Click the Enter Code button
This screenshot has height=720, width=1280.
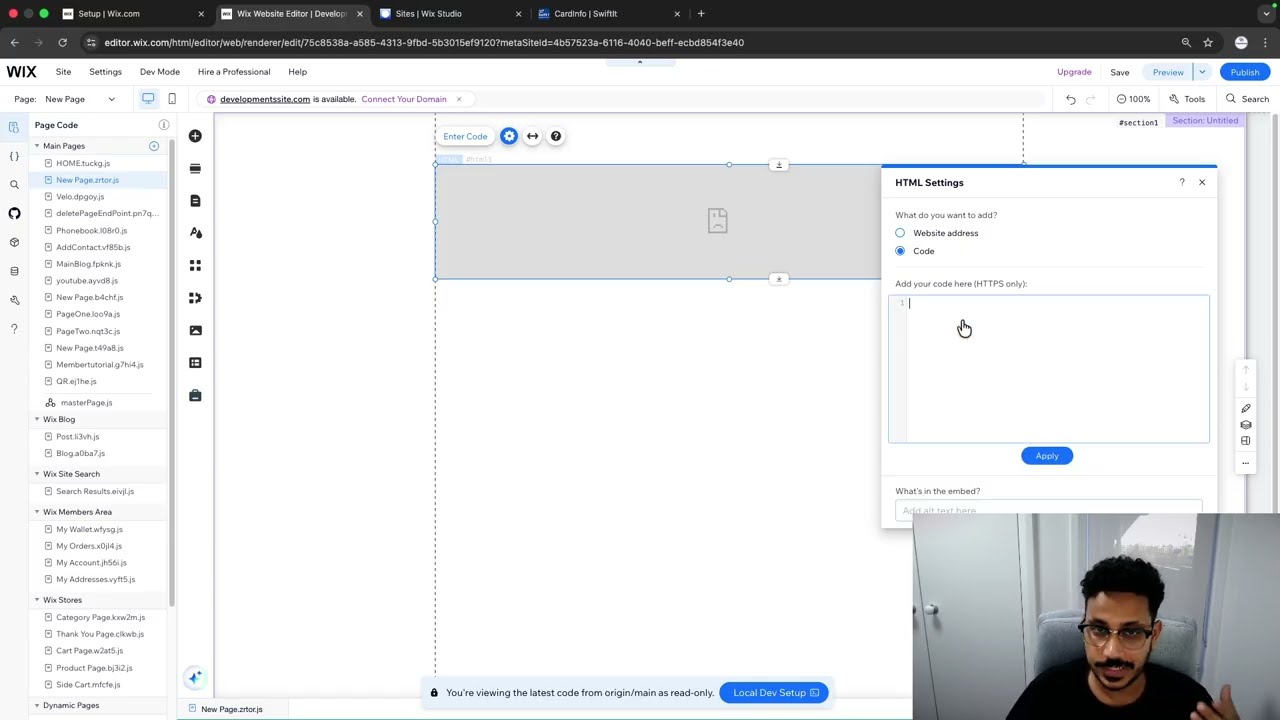tap(465, 136)
